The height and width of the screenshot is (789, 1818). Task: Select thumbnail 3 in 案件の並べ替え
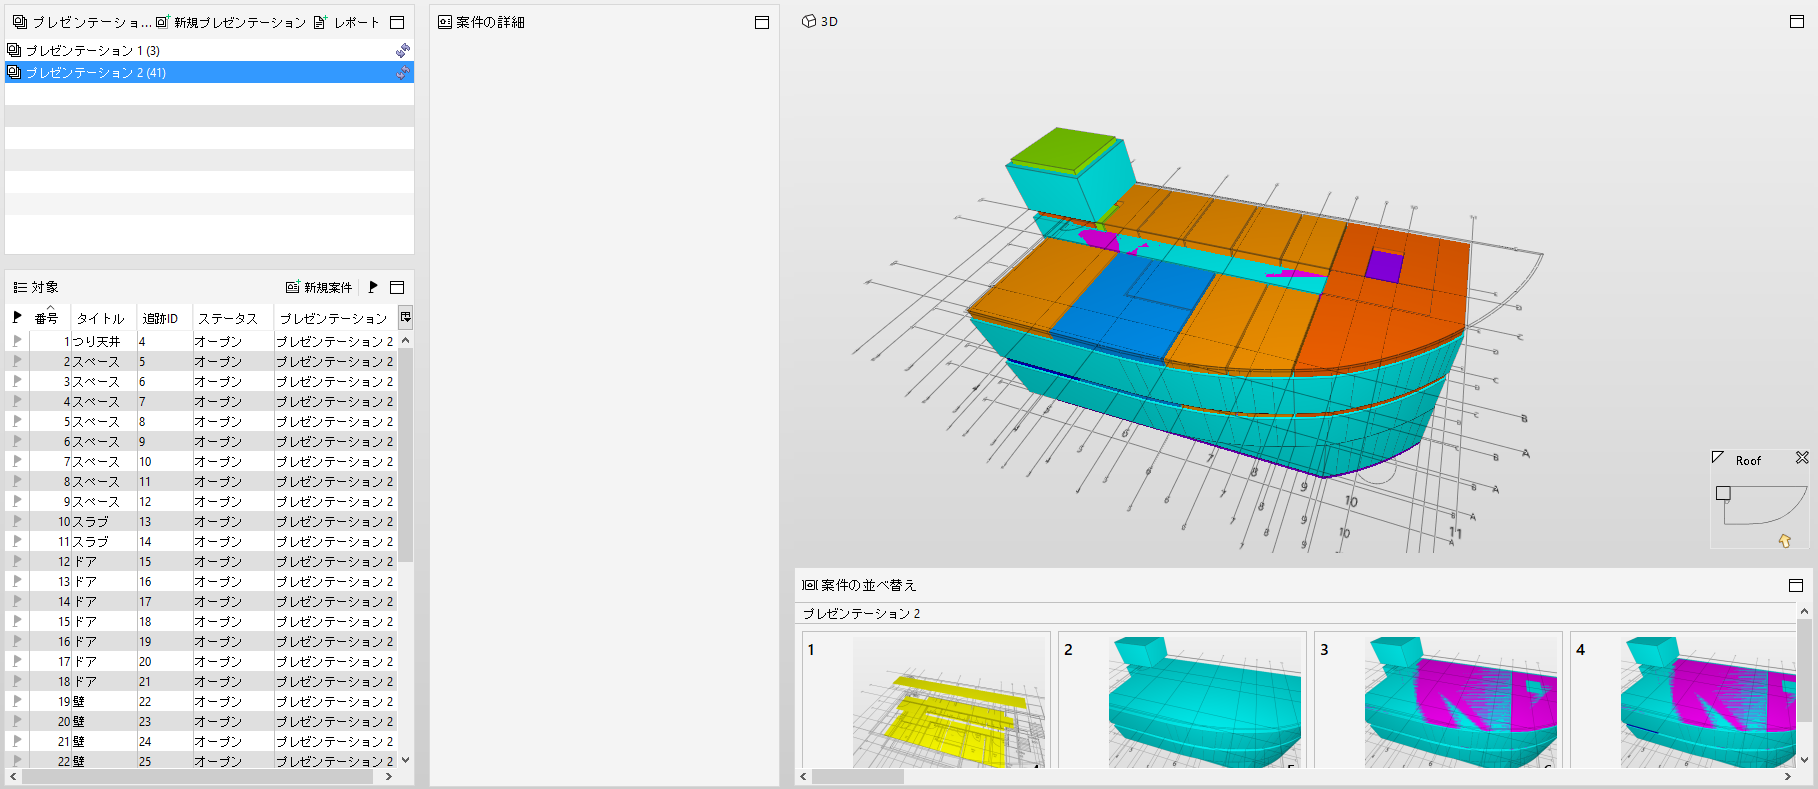tap(1437, 699)
